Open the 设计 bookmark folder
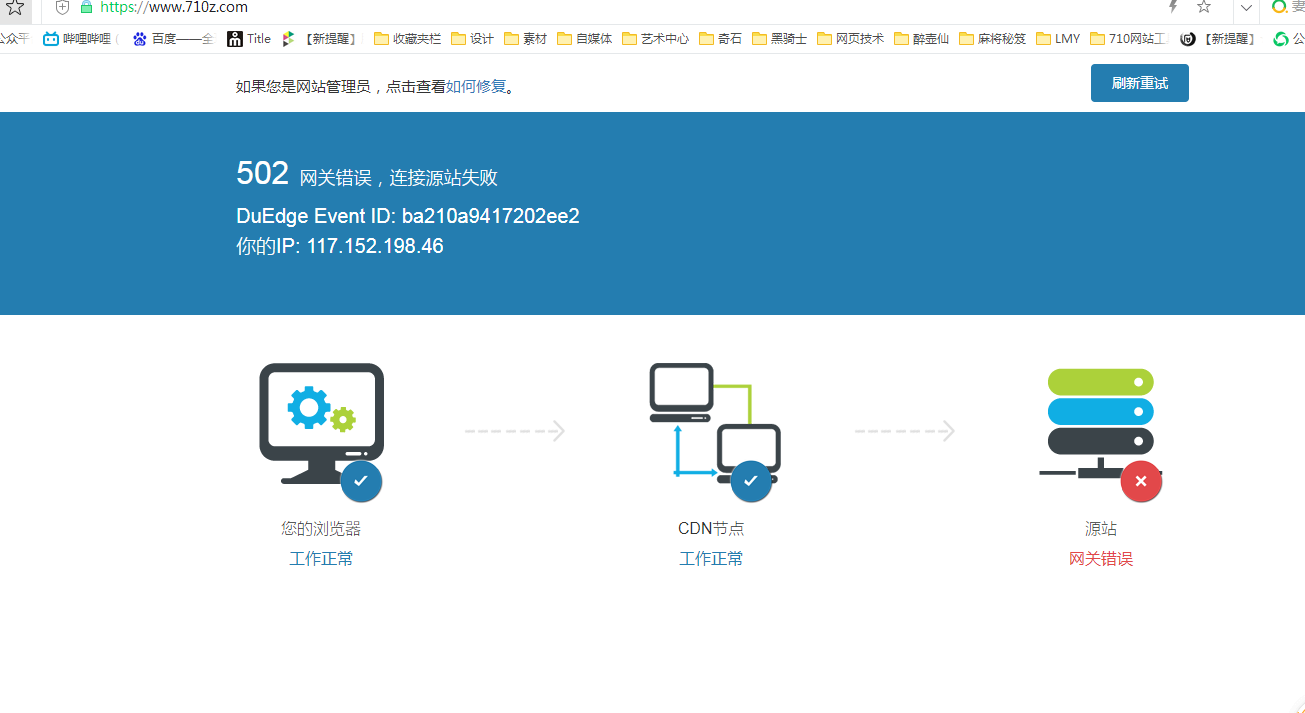Viewport: 1305px width, 713px height. pos(472,39)
